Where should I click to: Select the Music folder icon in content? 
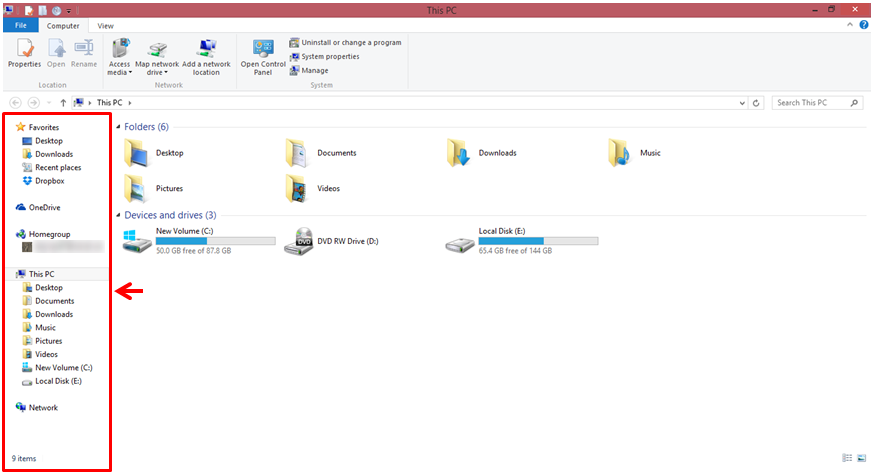(620, 153)
